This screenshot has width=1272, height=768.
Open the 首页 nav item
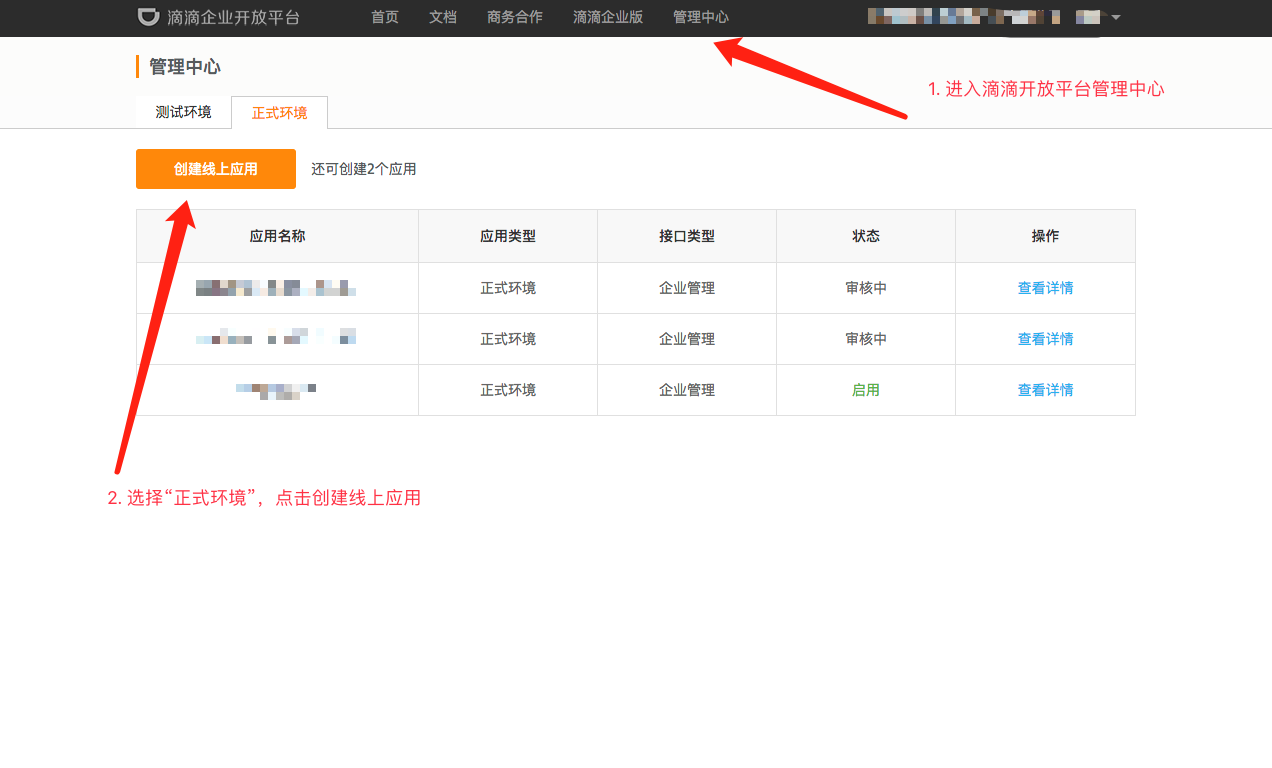385,17
